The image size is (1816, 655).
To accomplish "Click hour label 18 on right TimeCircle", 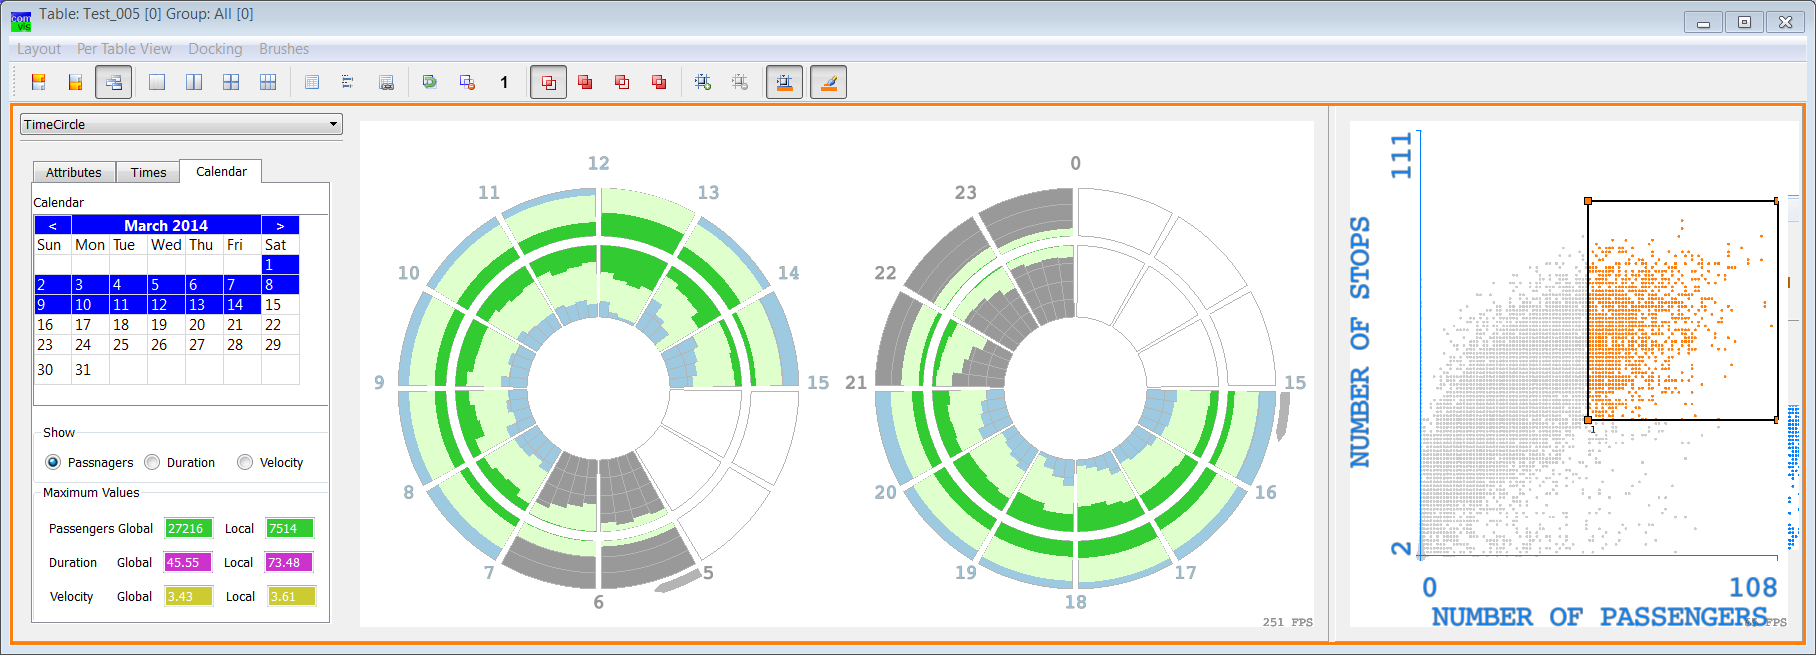I will tap(1075, 602).
